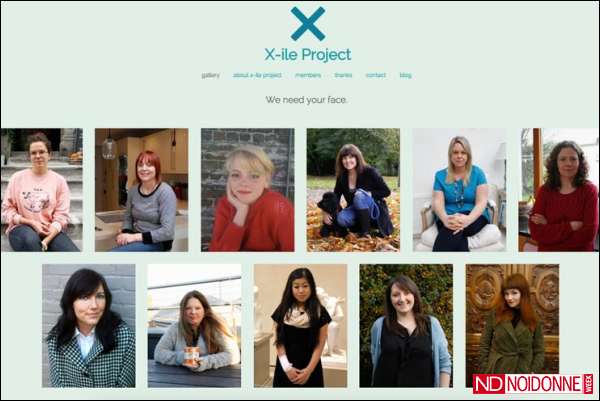Go to the gallery menu item
600x401 pixels.
211,75
